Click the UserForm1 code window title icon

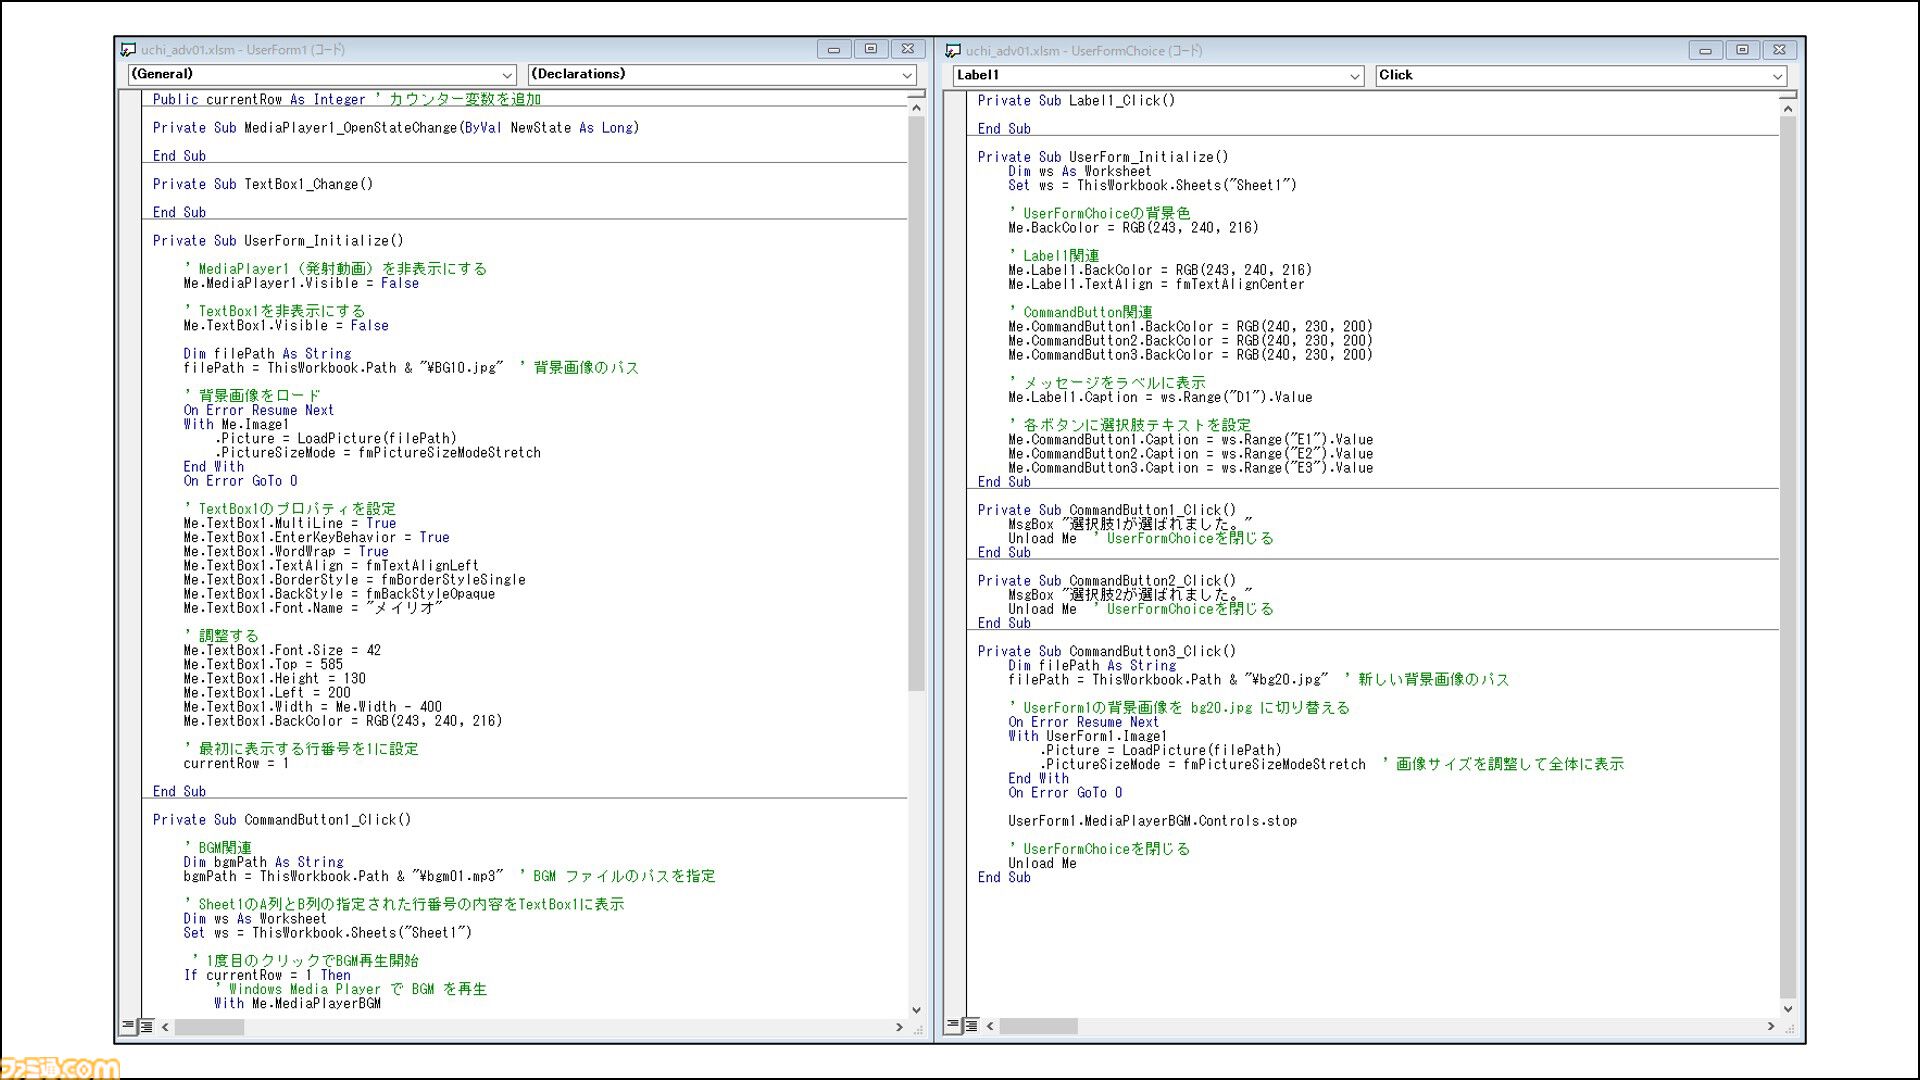click(x=128, y=49)
